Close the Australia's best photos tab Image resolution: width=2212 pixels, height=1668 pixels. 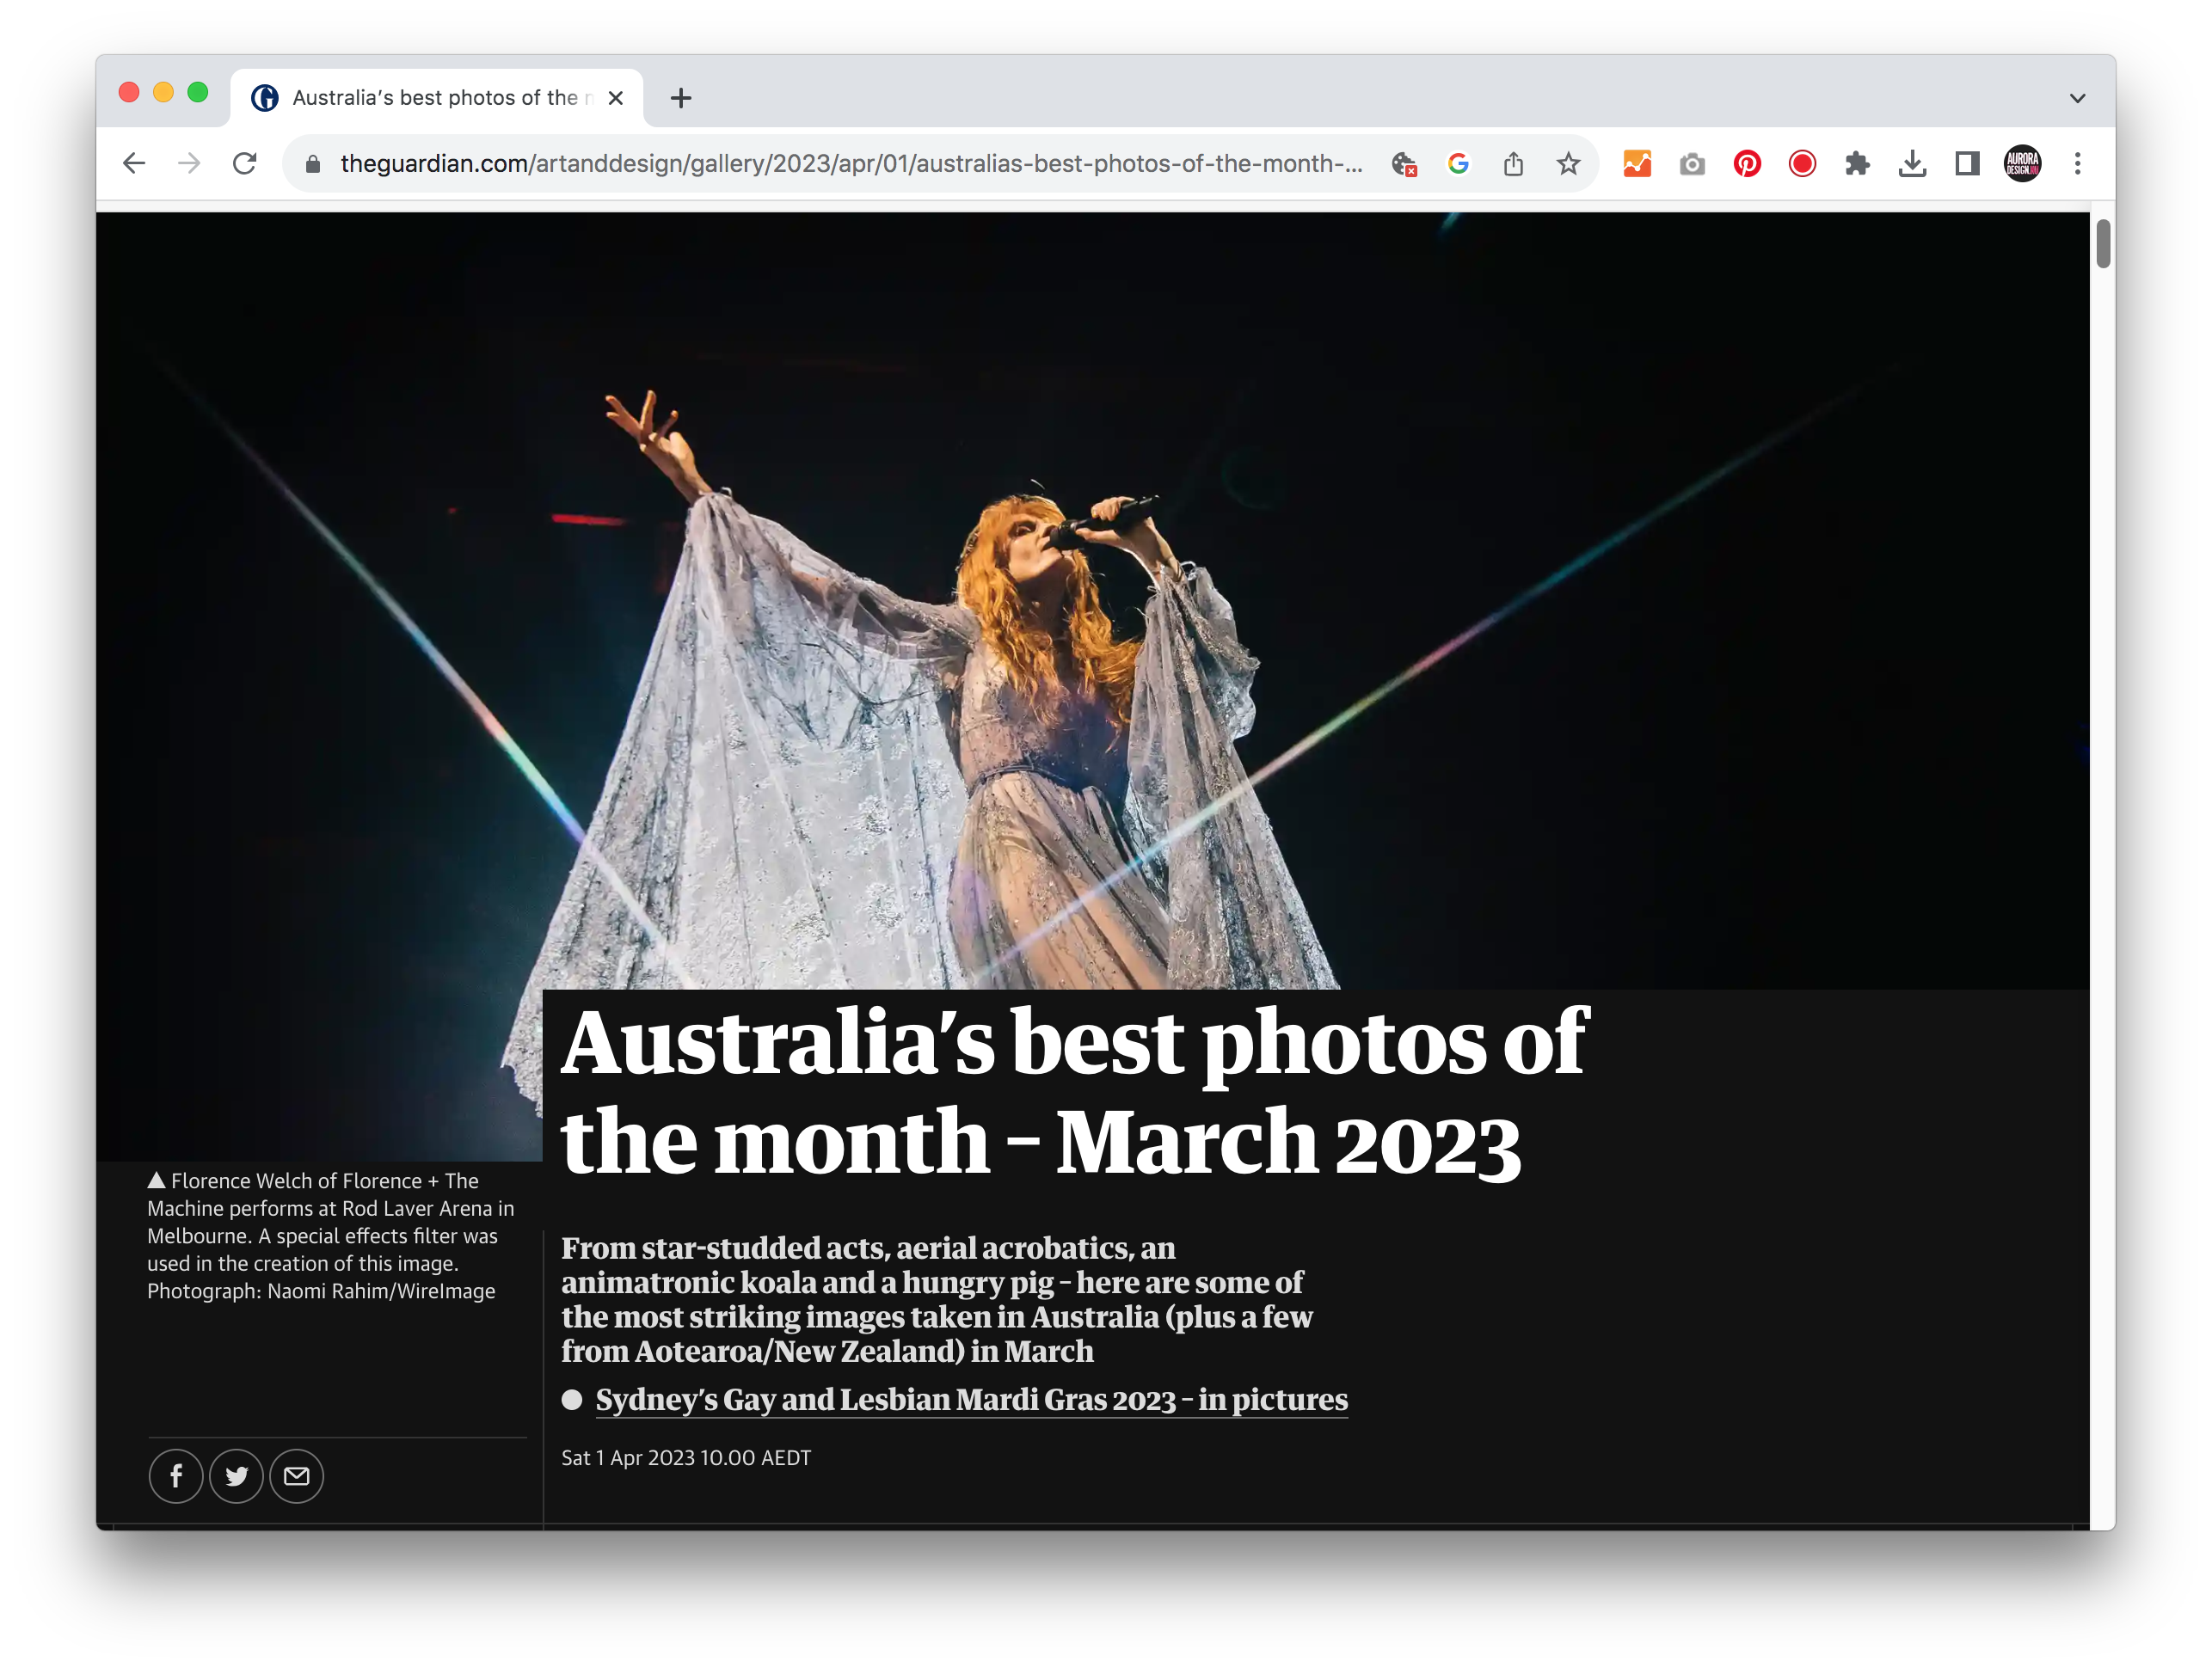[x=616, y=98]
